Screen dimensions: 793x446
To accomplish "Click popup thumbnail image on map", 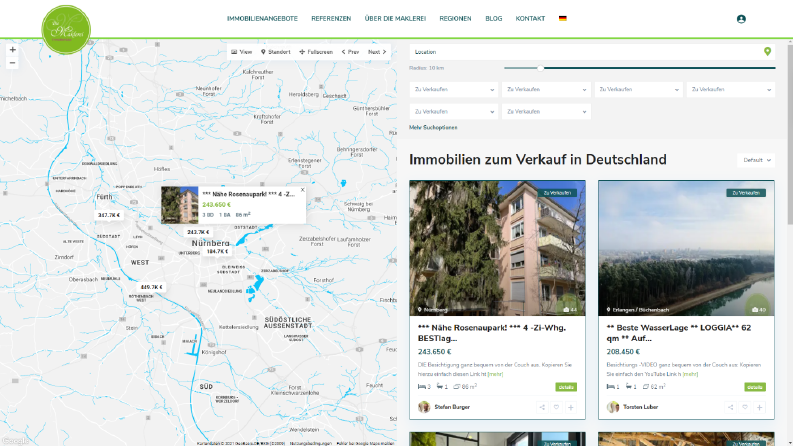I will 180,205.
